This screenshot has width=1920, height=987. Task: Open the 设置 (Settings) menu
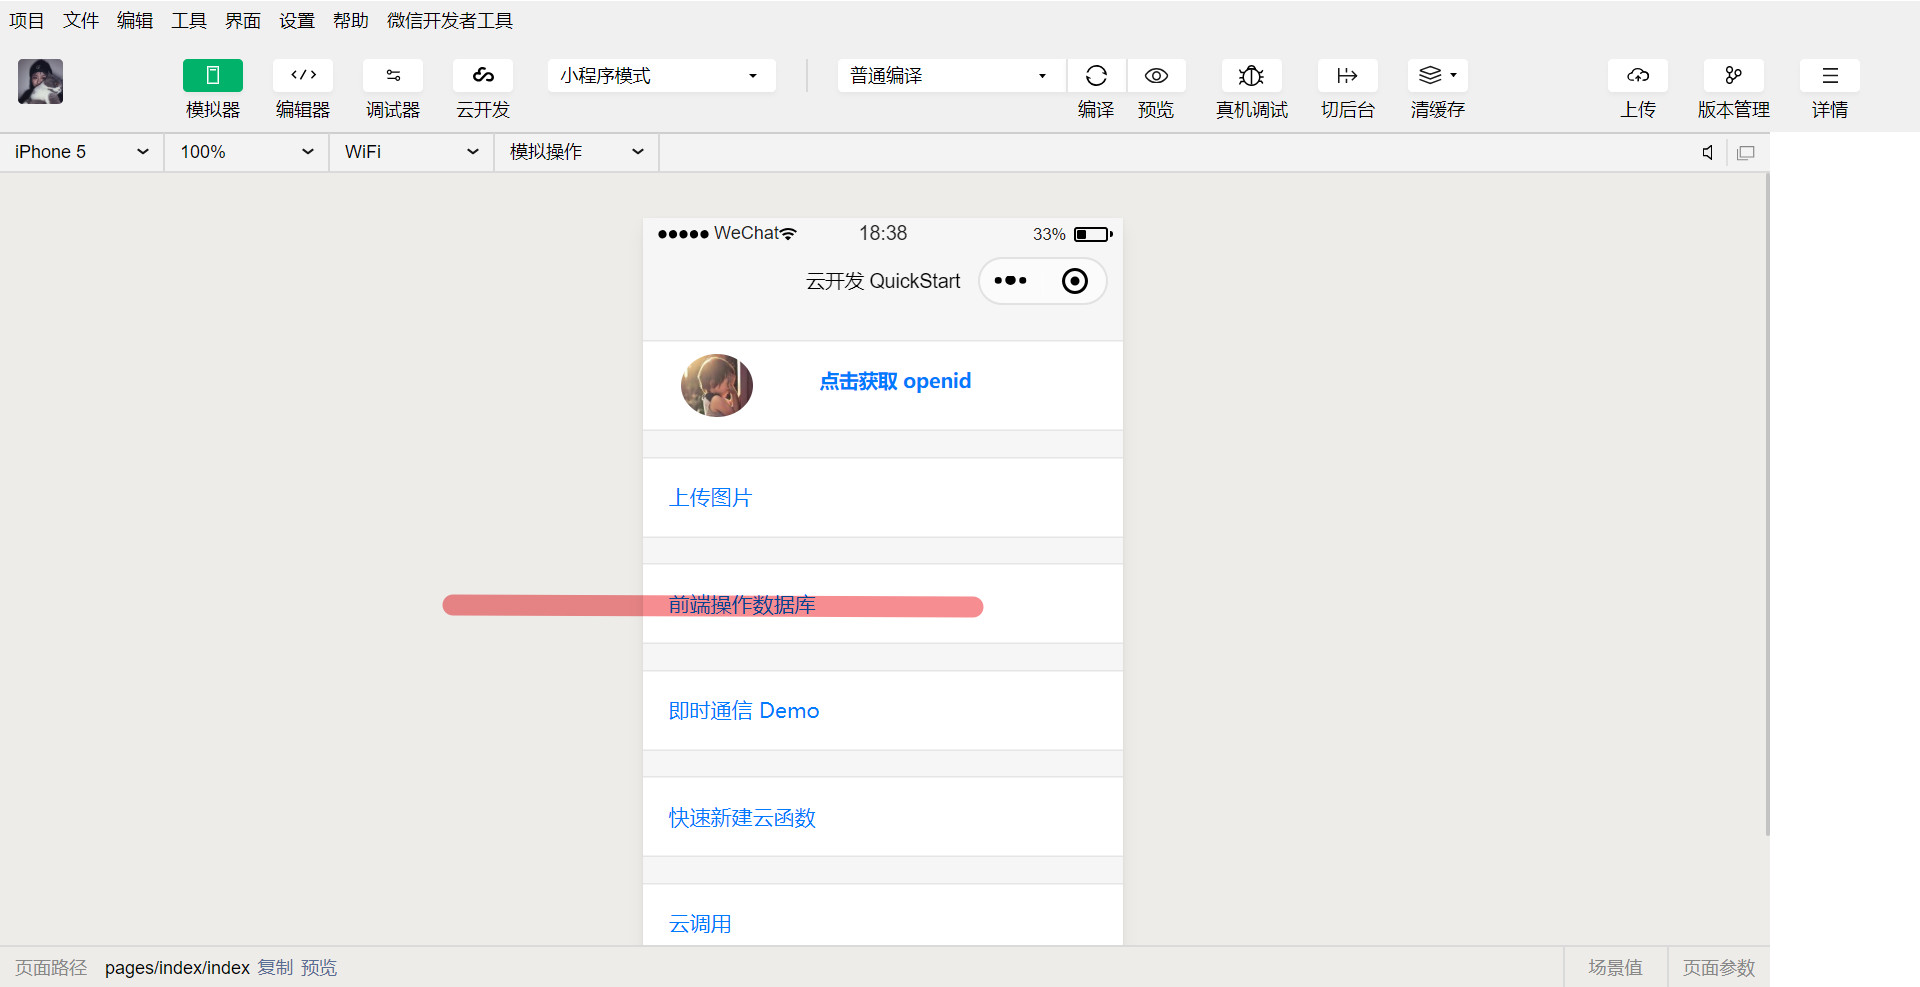pos(297,21)
